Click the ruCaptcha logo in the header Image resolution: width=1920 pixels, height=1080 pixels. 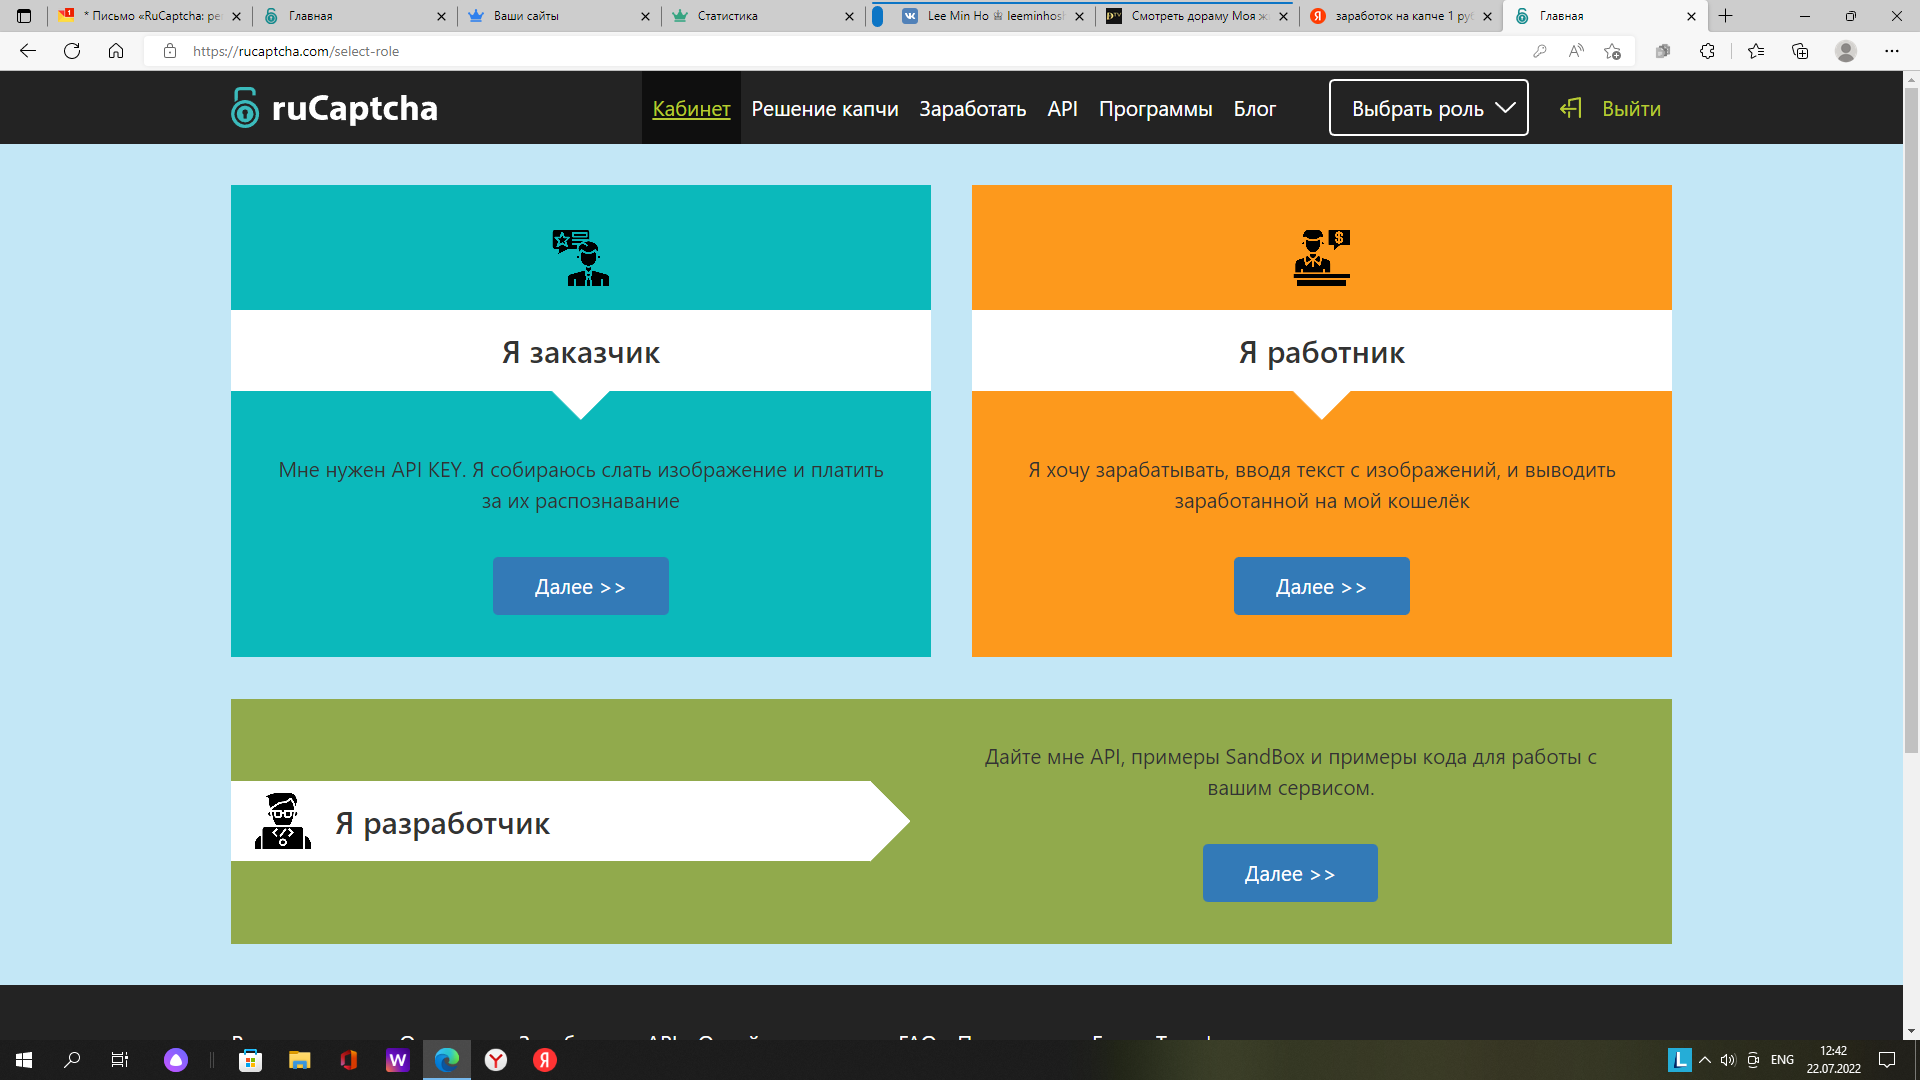point(334,108)
